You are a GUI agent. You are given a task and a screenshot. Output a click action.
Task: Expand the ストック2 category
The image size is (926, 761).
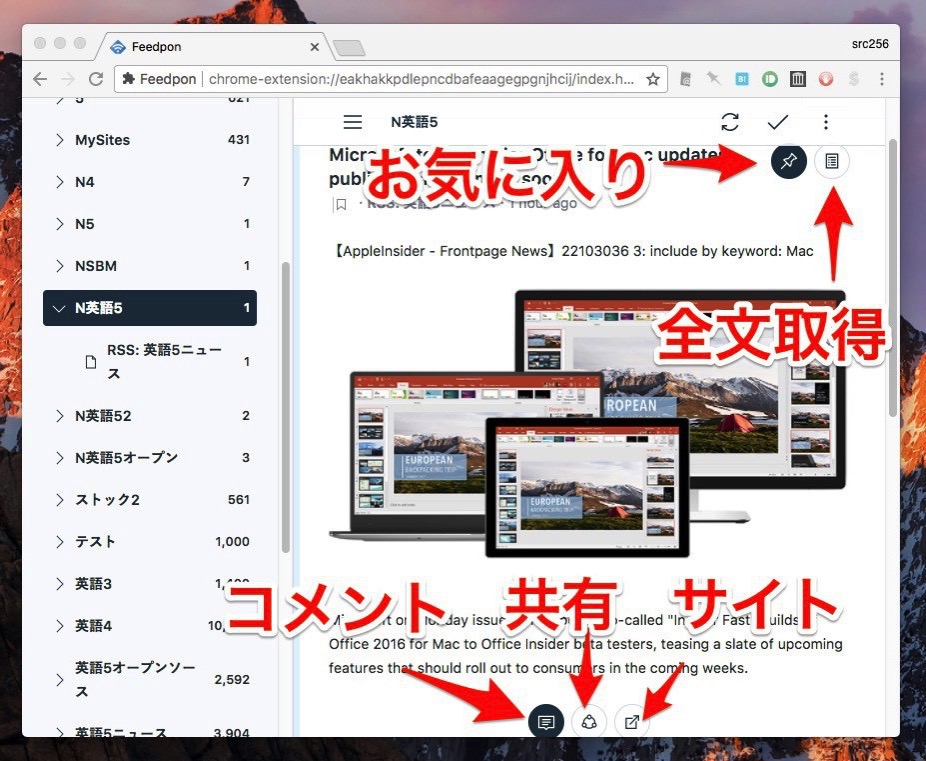pos(60,499)
